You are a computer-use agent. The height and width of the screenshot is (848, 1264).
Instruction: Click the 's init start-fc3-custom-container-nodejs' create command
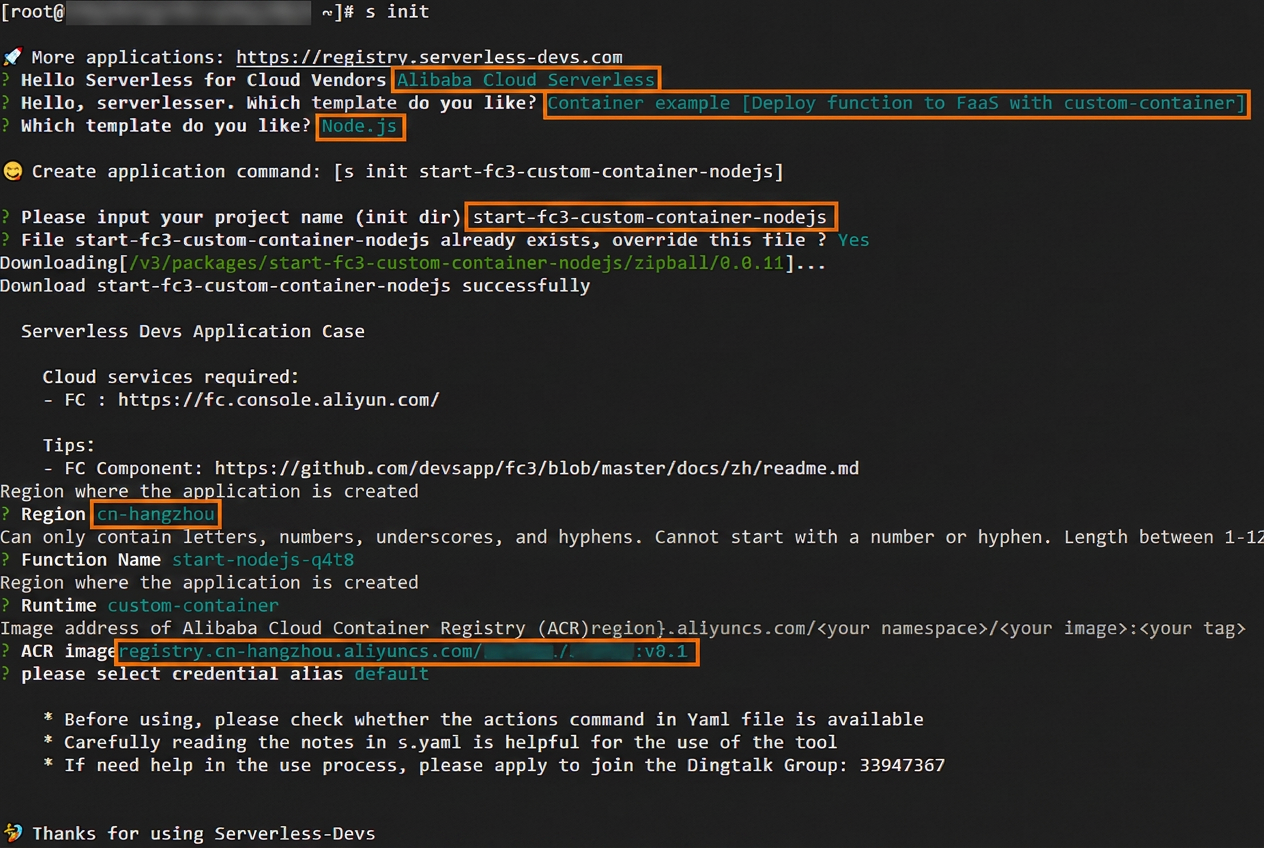tap(558, 172)
